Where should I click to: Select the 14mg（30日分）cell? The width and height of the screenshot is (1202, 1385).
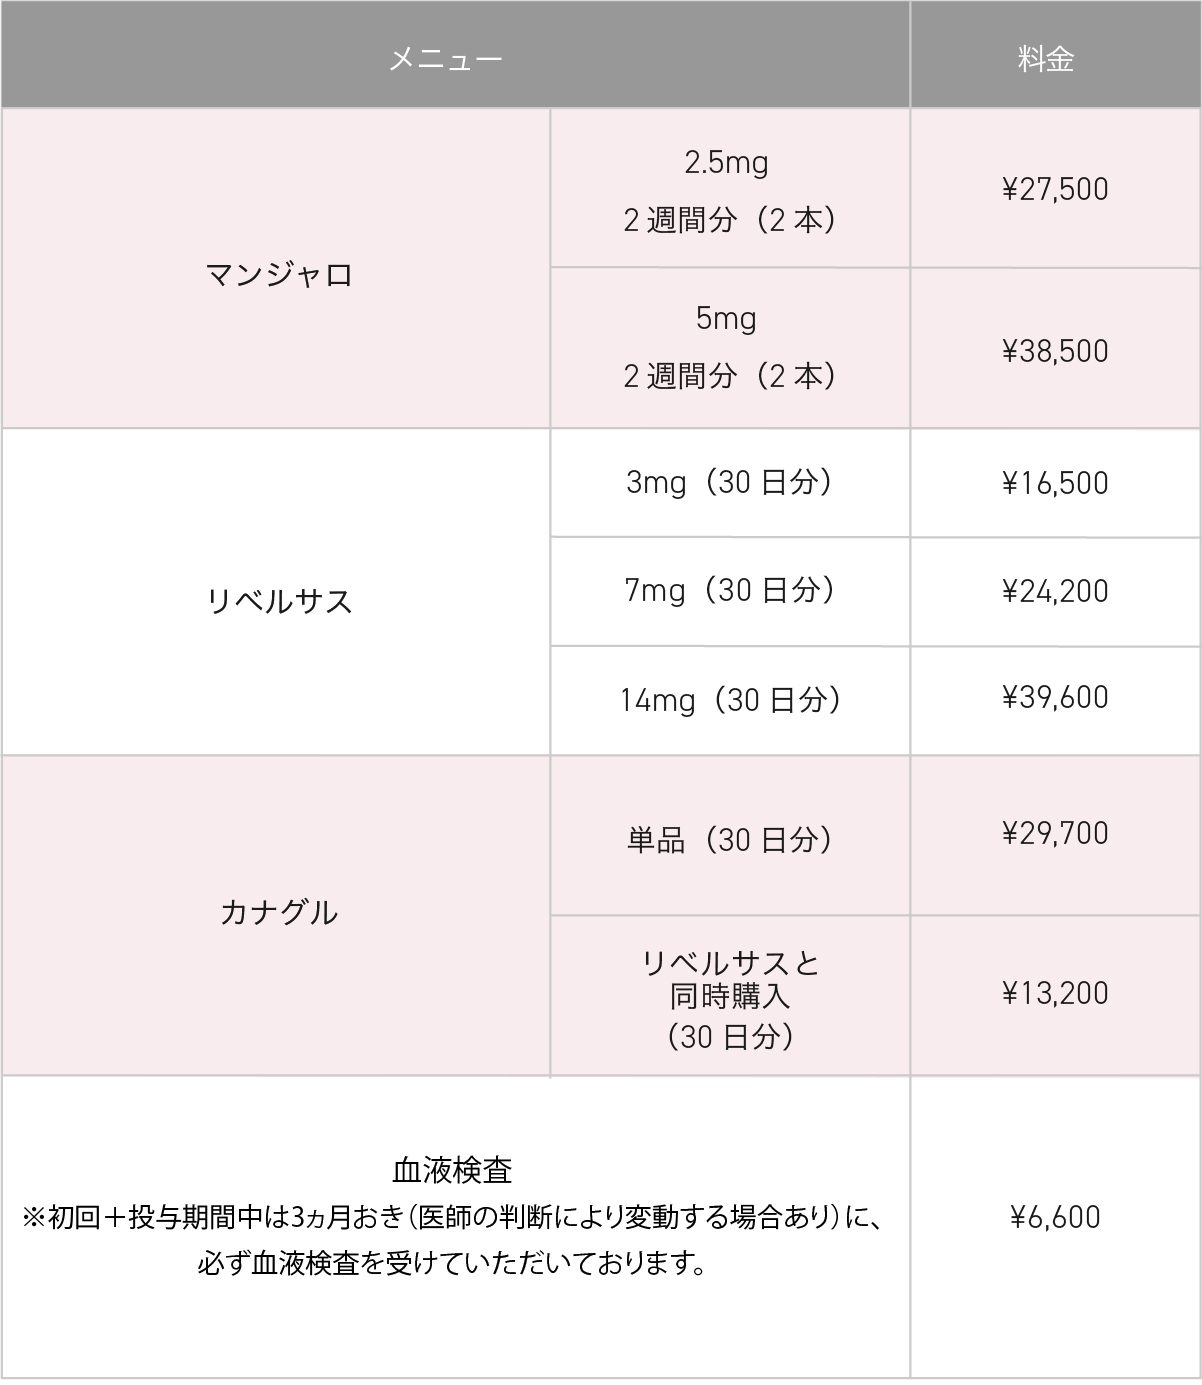(x=728, y=699)
